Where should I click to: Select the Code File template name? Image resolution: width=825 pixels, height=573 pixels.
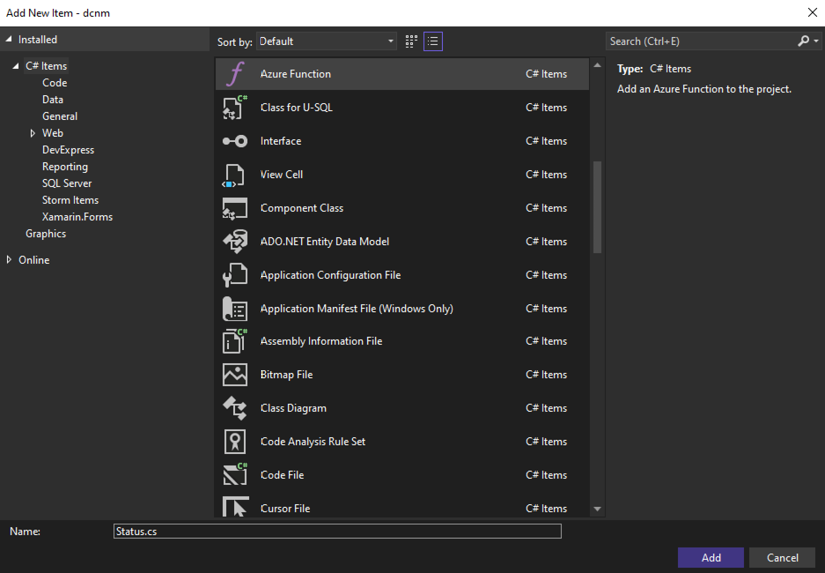click(x=282, y=475)
